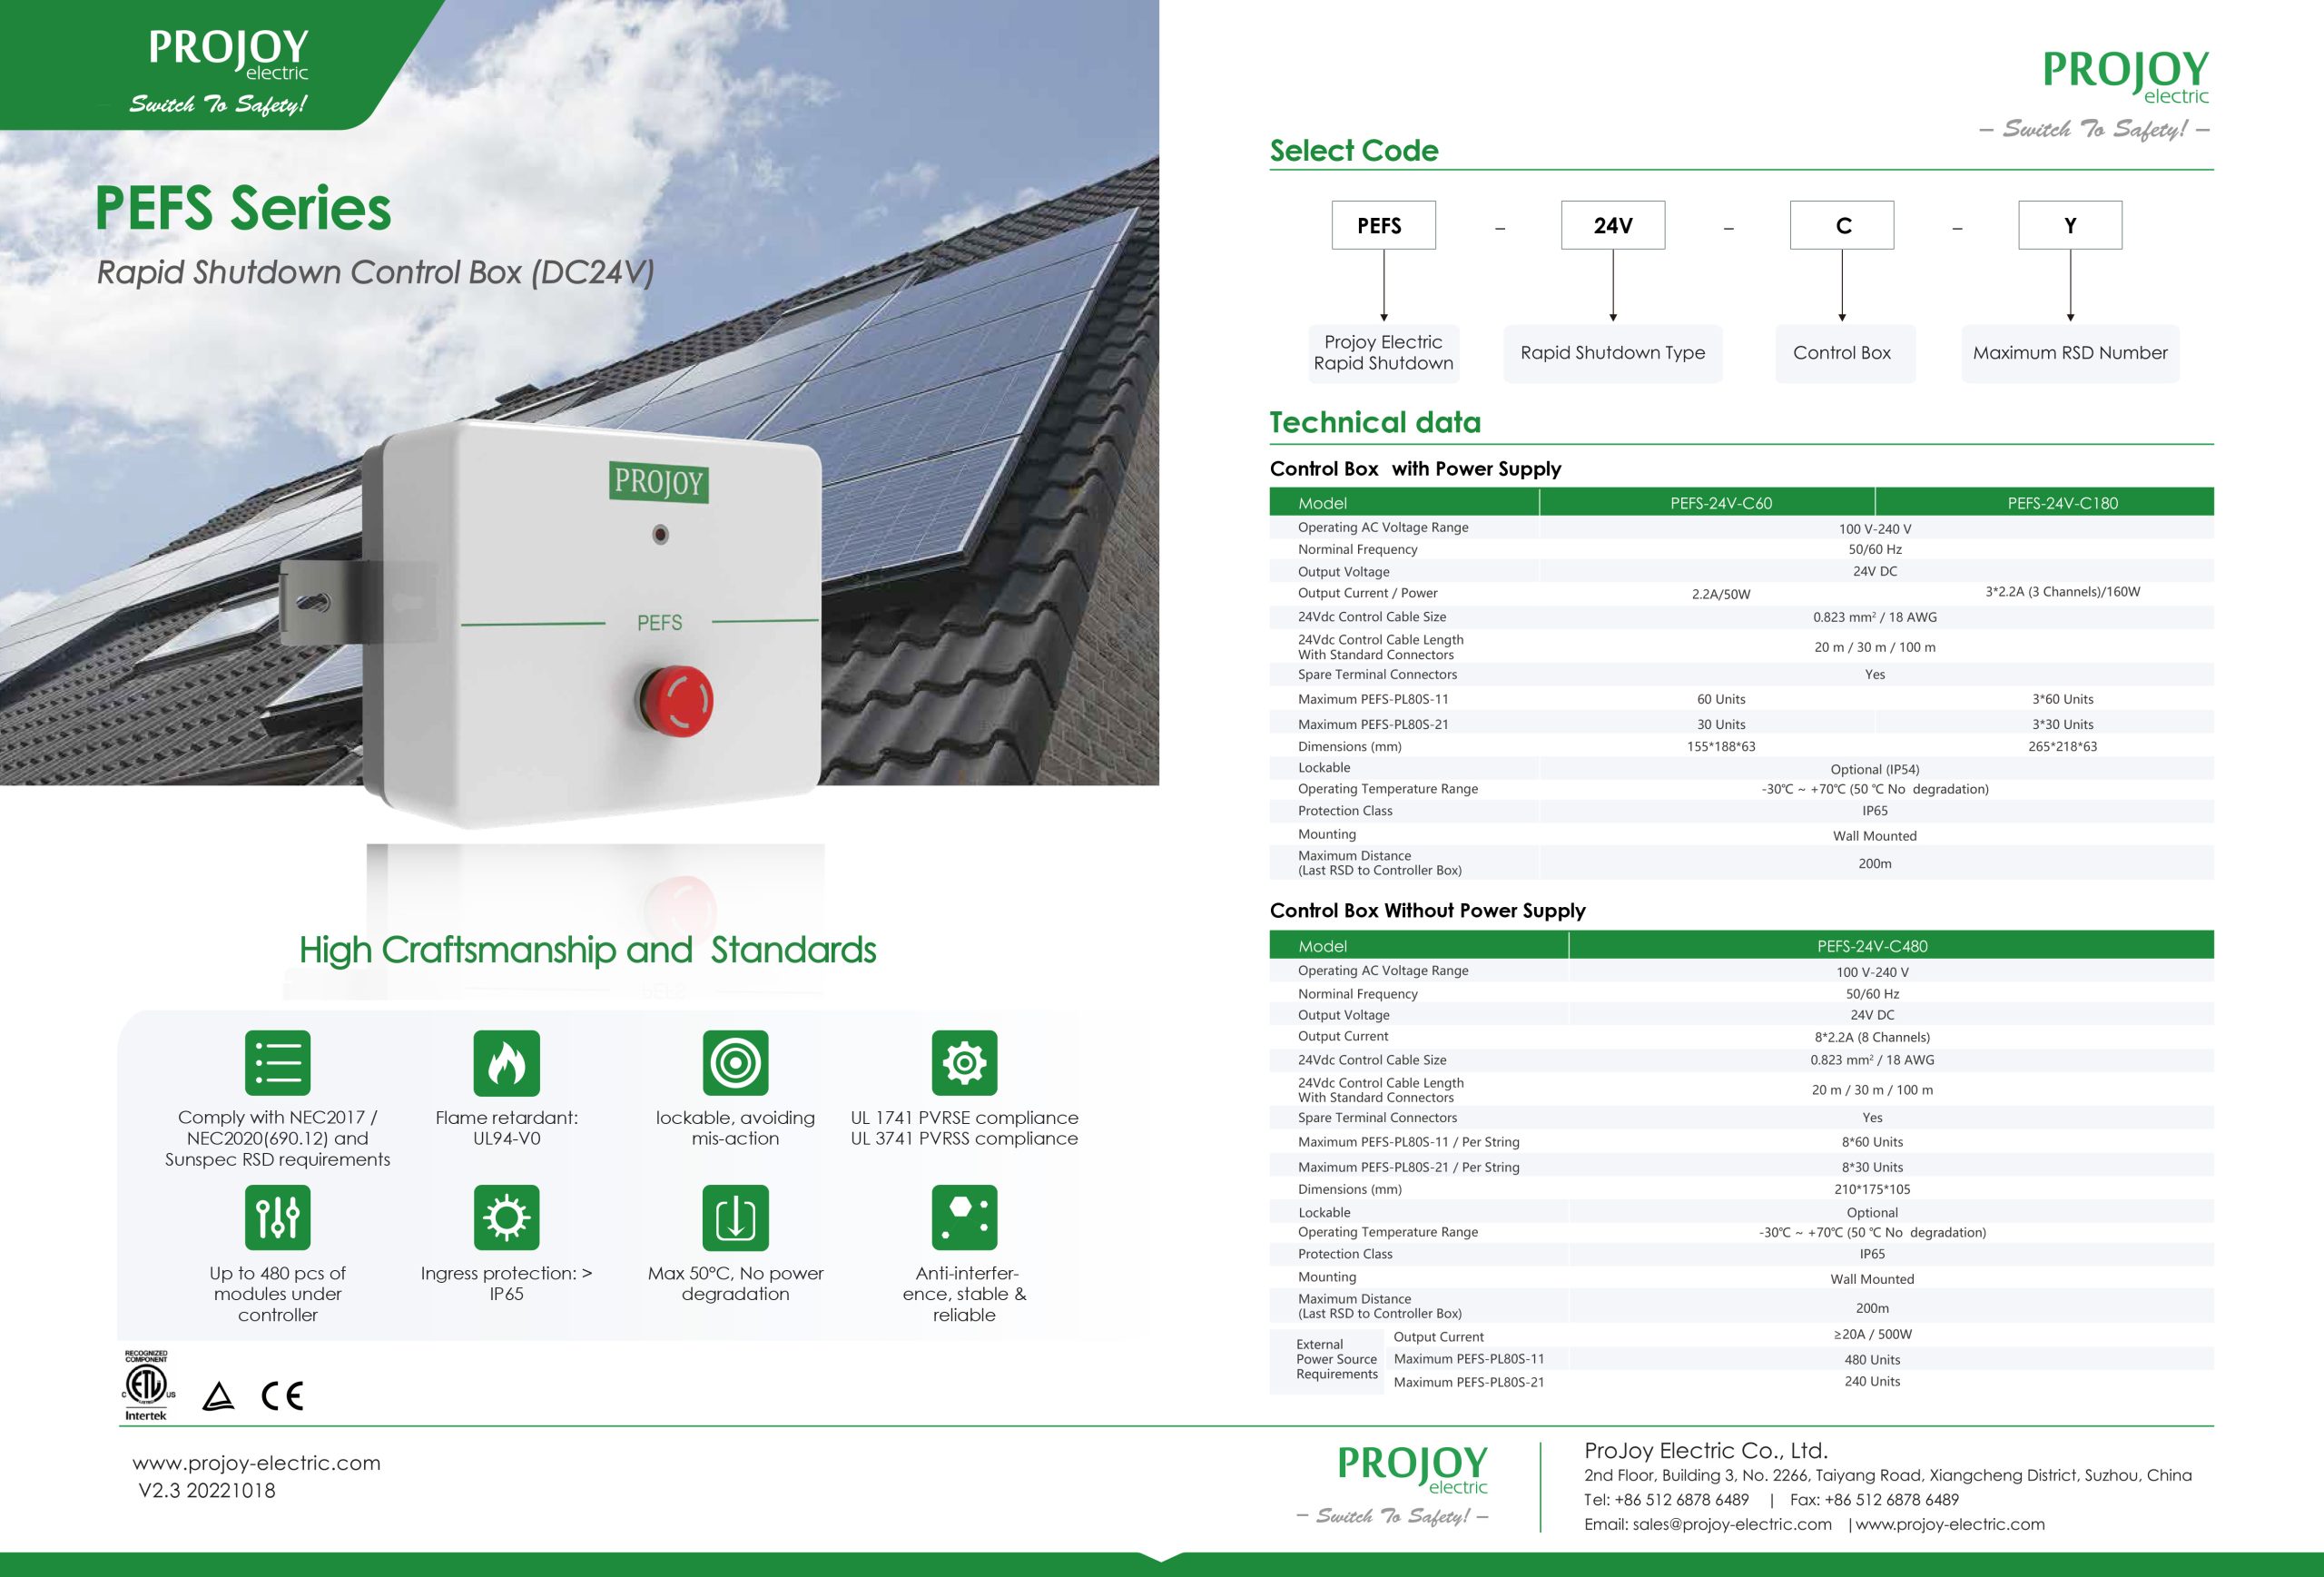The image size is (2324, 1577).
Task: Click the 2nd Floor, Building 3 address line
Action: coord(1888,1475)
